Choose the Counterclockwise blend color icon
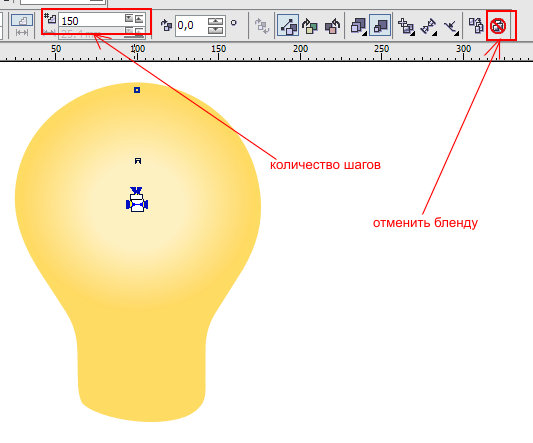The height and width of the screenshot is (443, 533). click(x=332, y=26)
